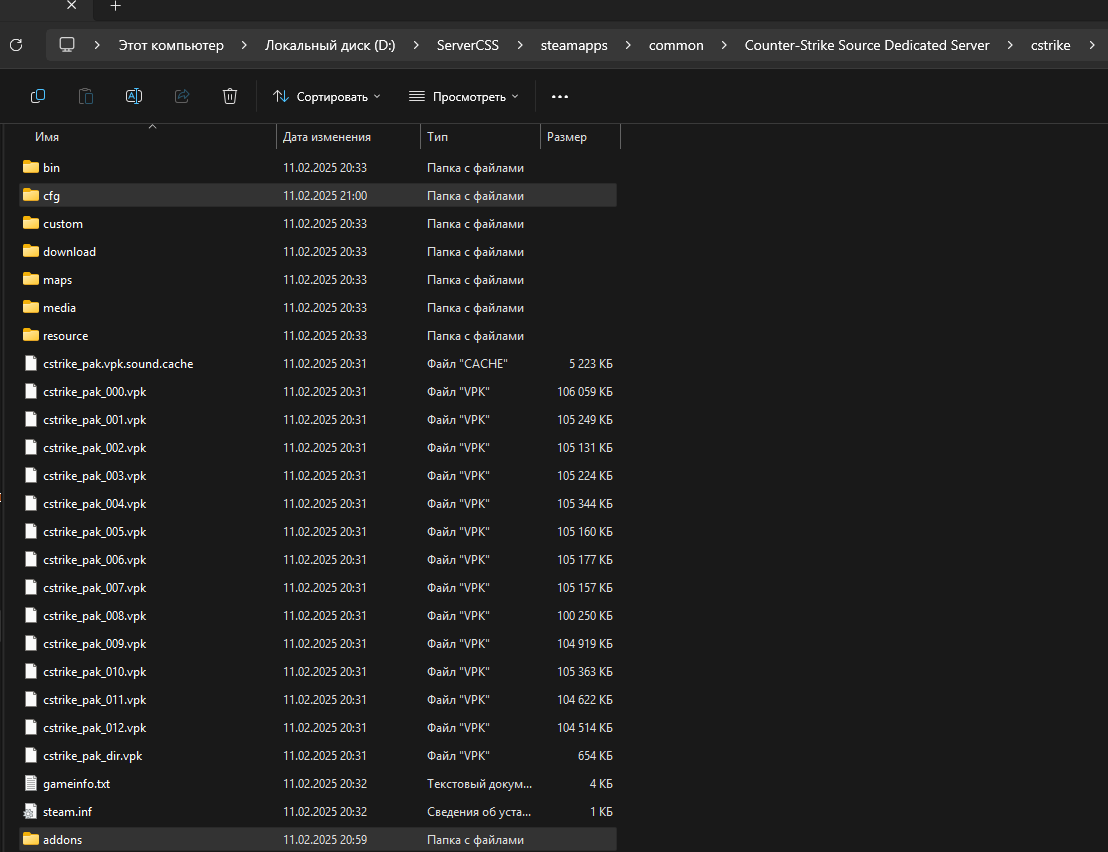1108x852 pixels.
Task: Select the cfg folder icon
Action: [30, 195]
